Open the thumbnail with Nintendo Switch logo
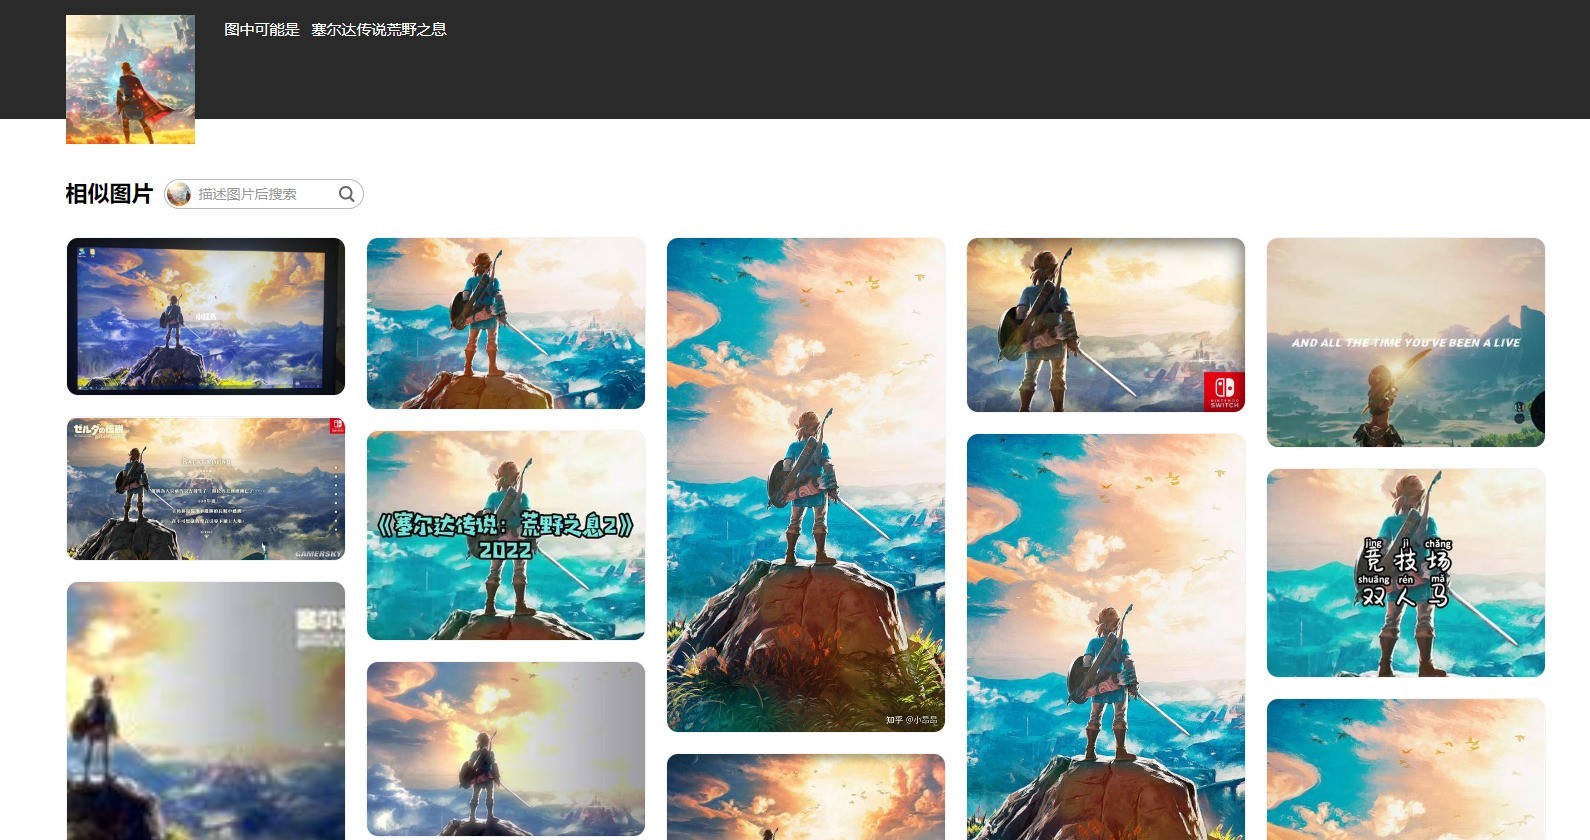The height and width of the screenshot is (840, 1590). pos(1106,325)
